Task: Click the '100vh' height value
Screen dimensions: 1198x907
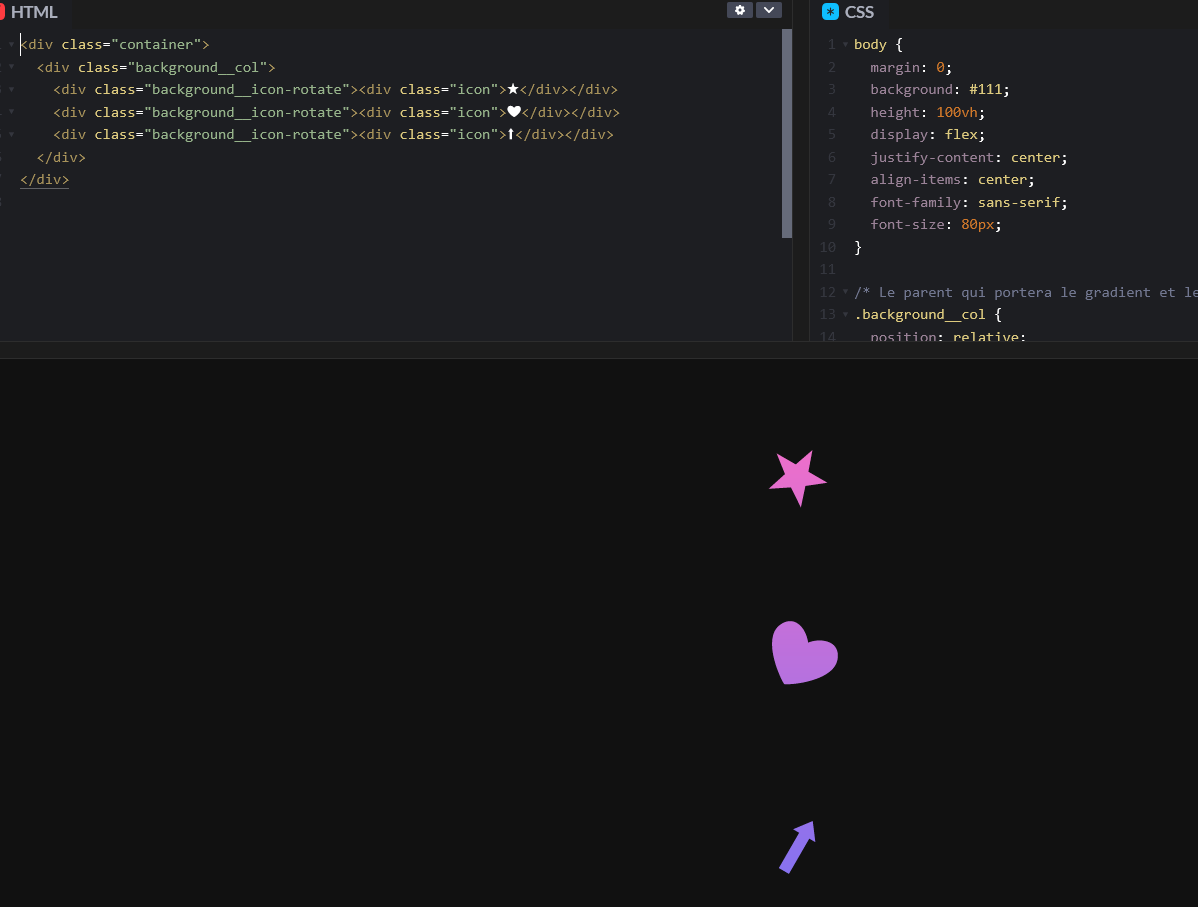Action: 957,112
